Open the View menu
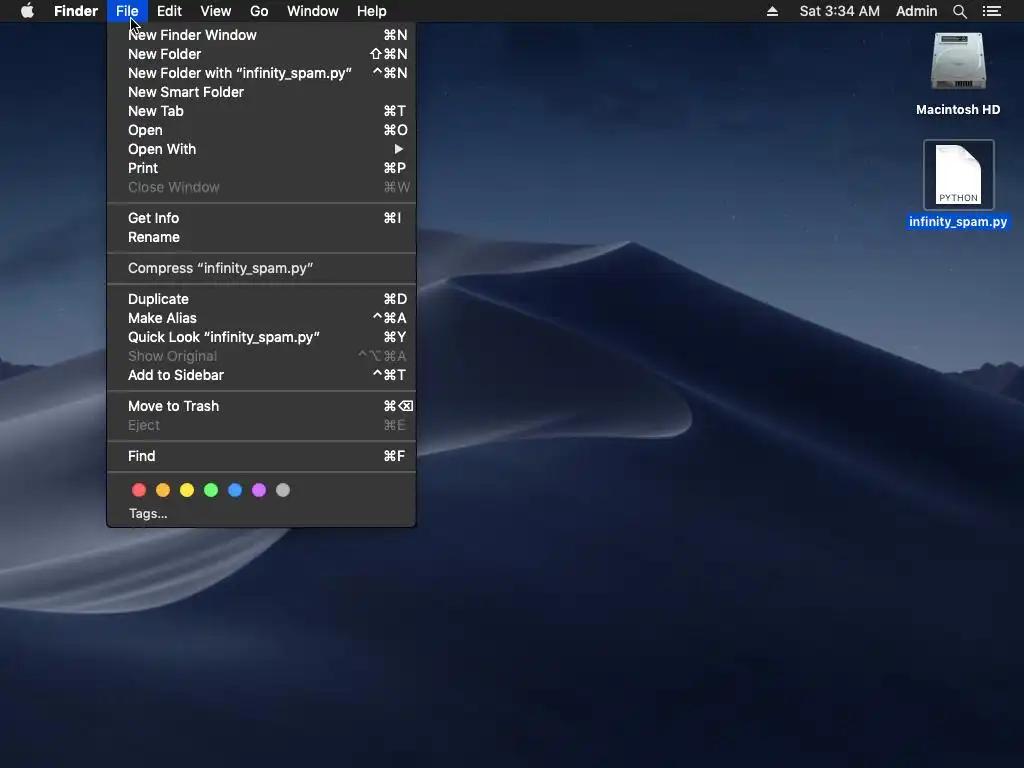This screenshot has width=1024, height=768. click(x=216, y=11)
